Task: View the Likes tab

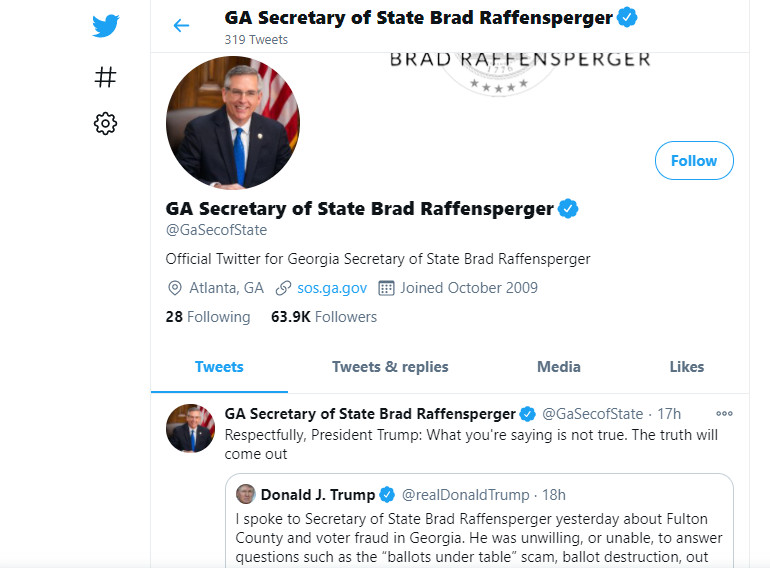Action: point(686,367)
